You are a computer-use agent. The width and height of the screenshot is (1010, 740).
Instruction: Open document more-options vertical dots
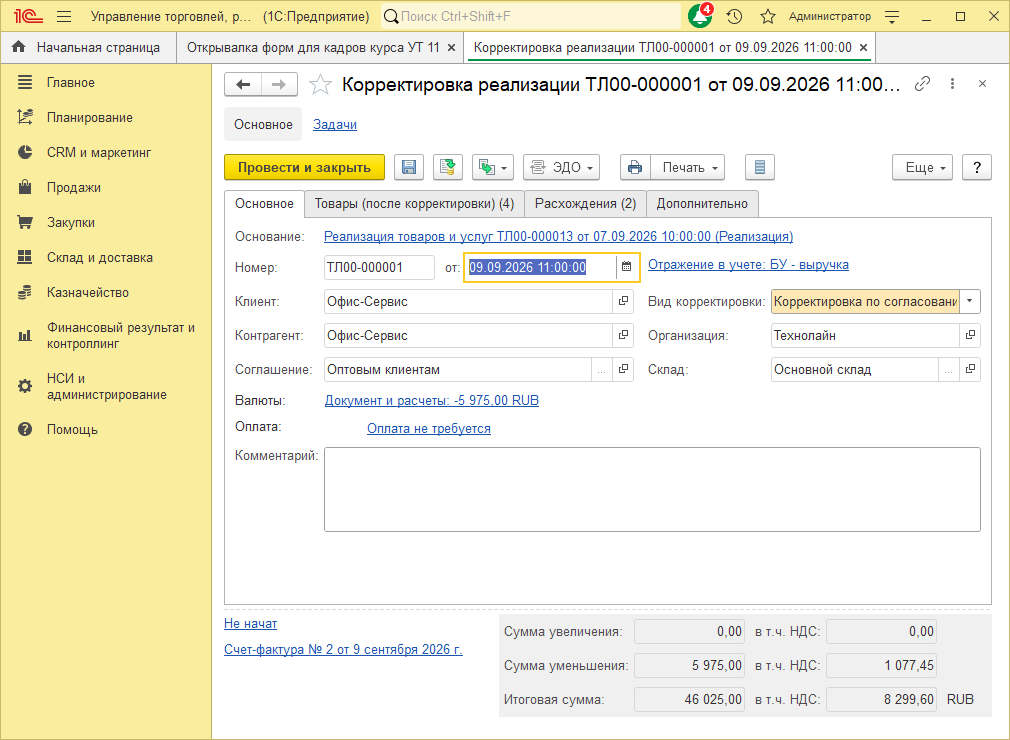coord(952,84)
